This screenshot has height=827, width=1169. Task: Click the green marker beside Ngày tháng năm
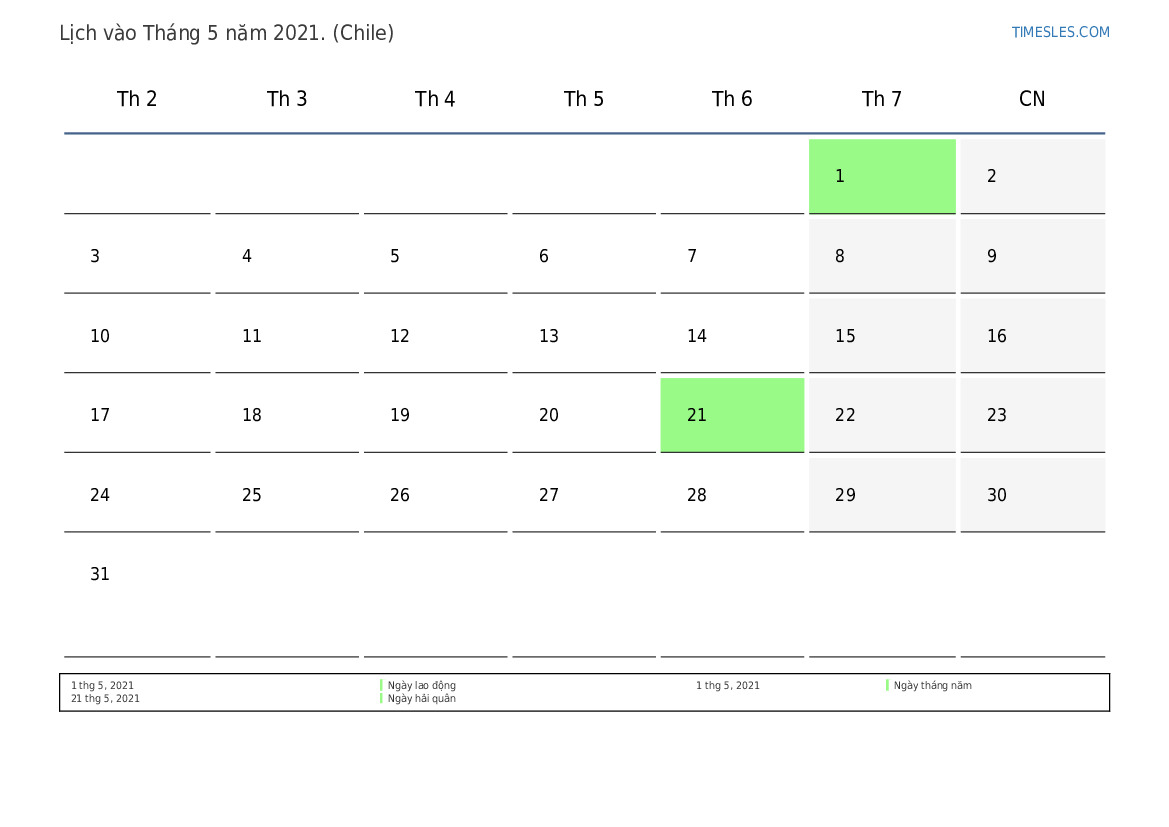point(887,685)
